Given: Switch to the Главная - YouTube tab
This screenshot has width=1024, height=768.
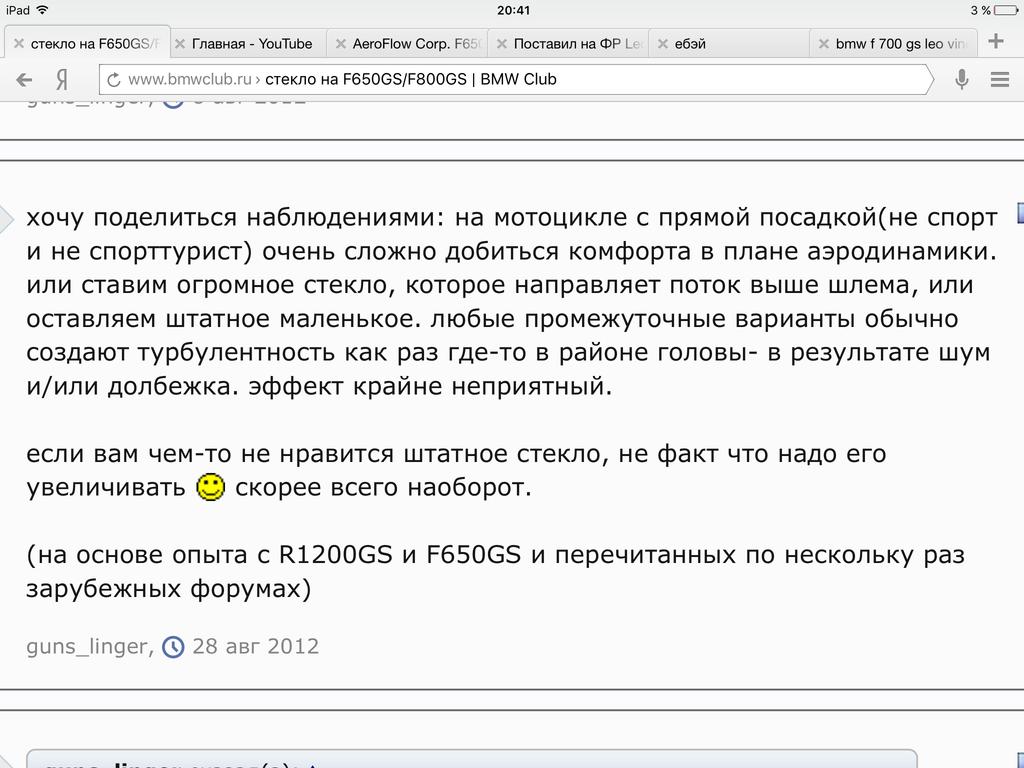Looking at the screenshot, I should pos(252,44).
